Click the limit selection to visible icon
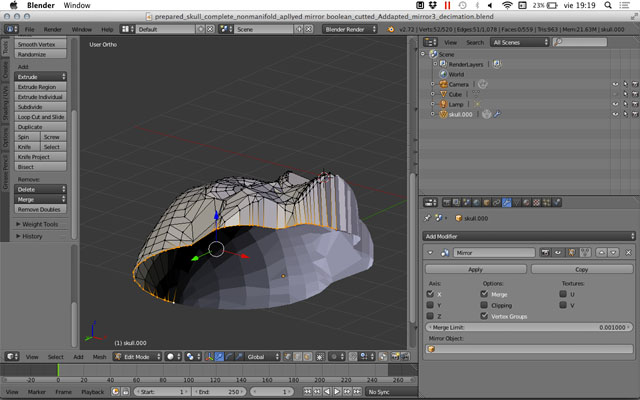Screen dimensions: 640x400 coord(320,357)
